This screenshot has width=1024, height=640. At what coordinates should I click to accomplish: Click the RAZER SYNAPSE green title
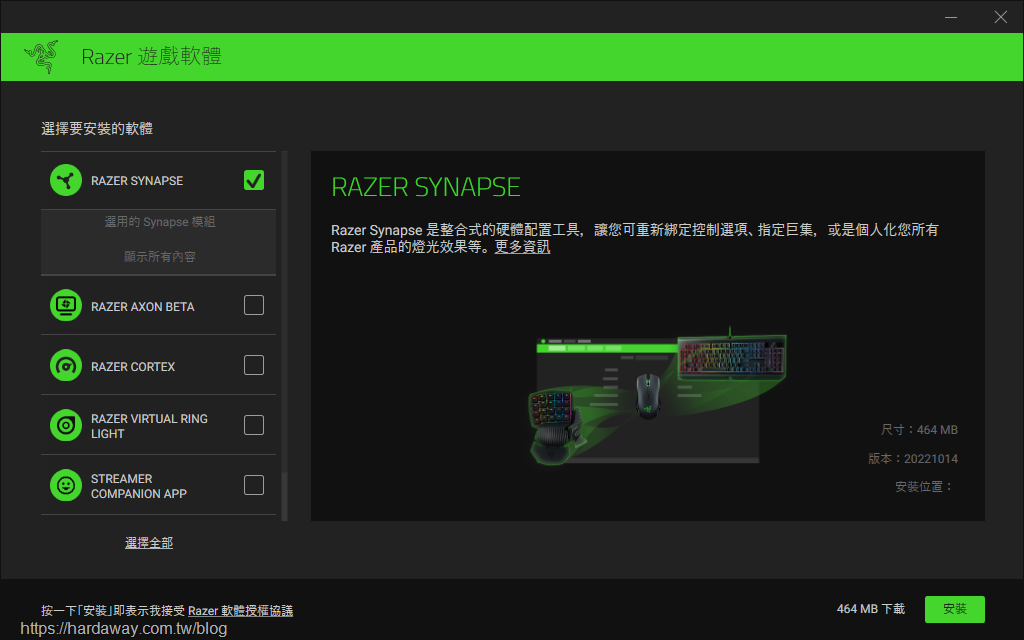[x=426, y=187]
